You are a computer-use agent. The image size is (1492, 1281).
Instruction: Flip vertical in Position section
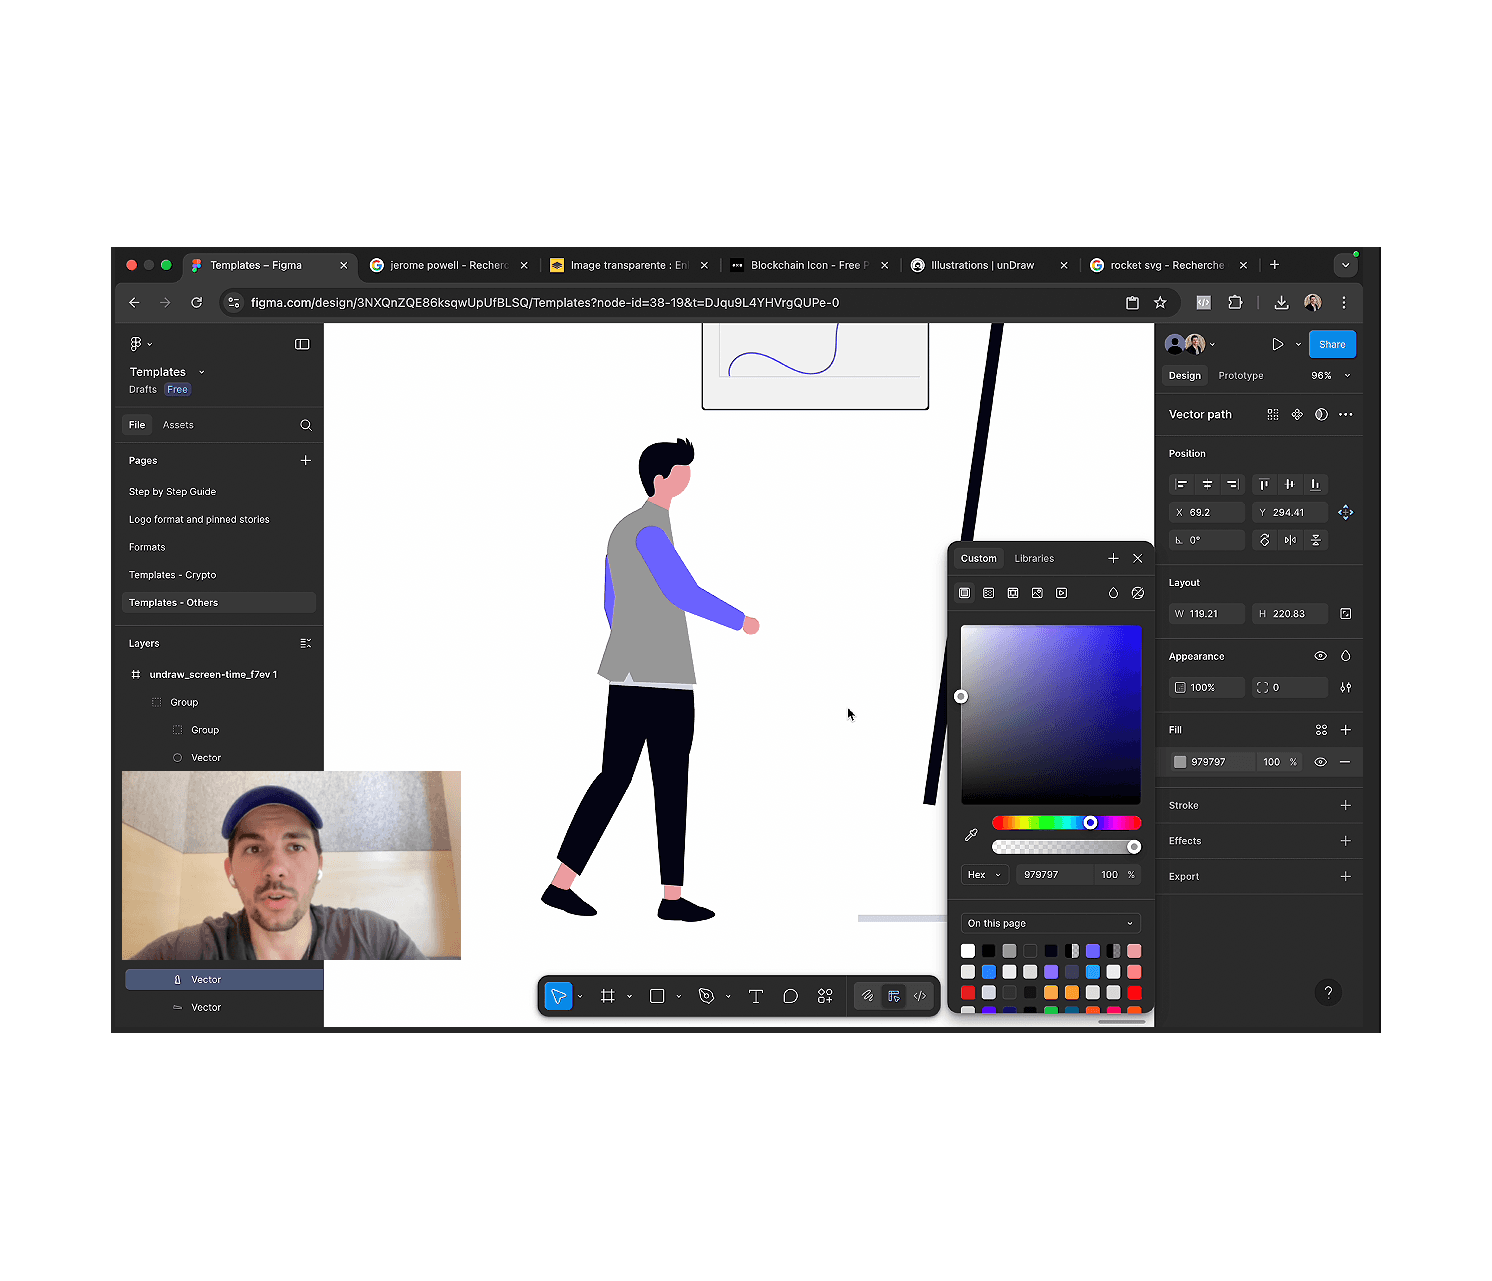click(x=1316, y=540)
